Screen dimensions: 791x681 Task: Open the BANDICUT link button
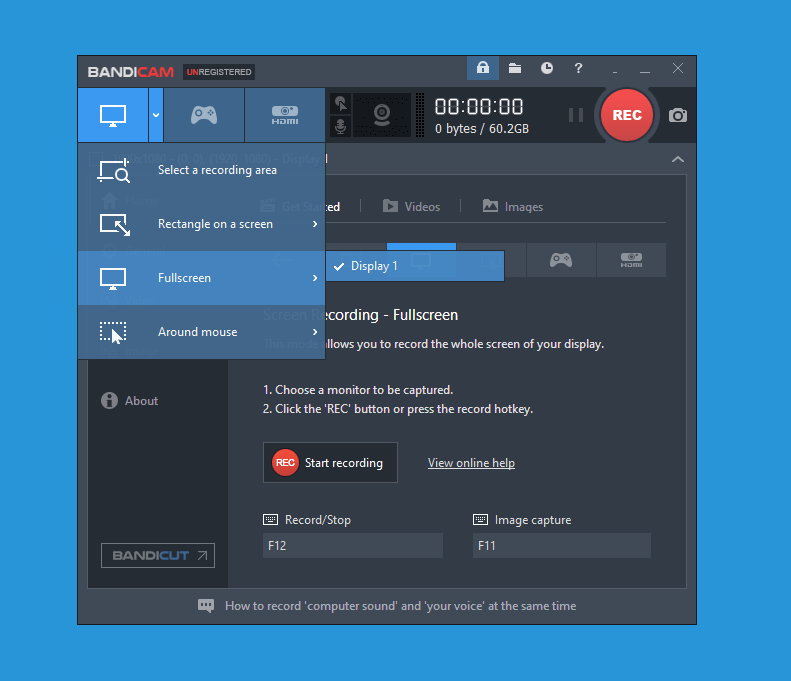tap(158, 555)
